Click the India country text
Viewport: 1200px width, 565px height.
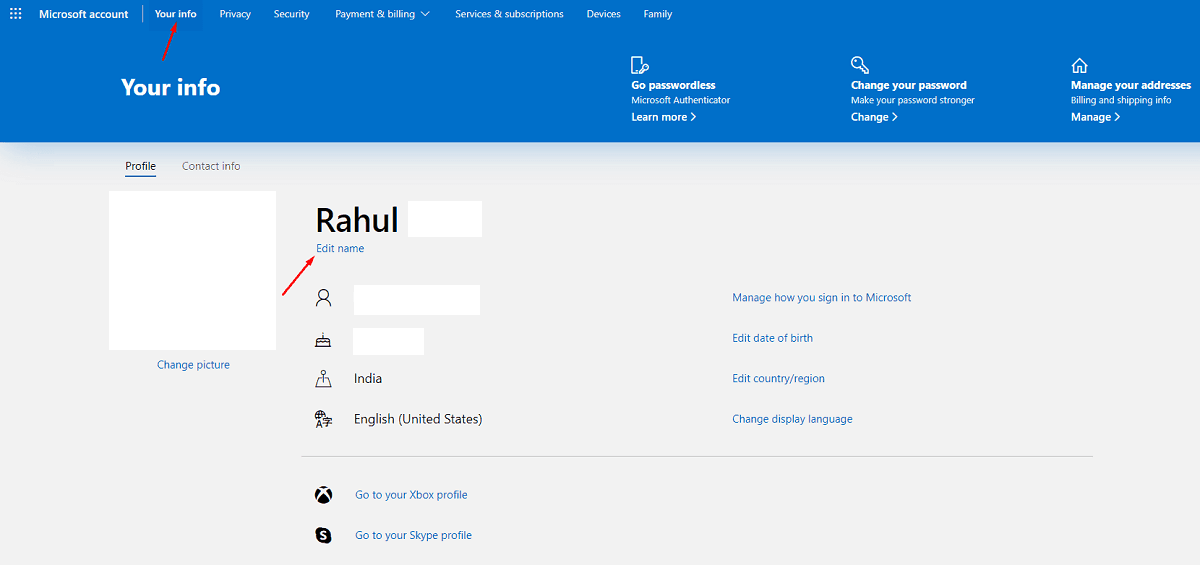368,379
